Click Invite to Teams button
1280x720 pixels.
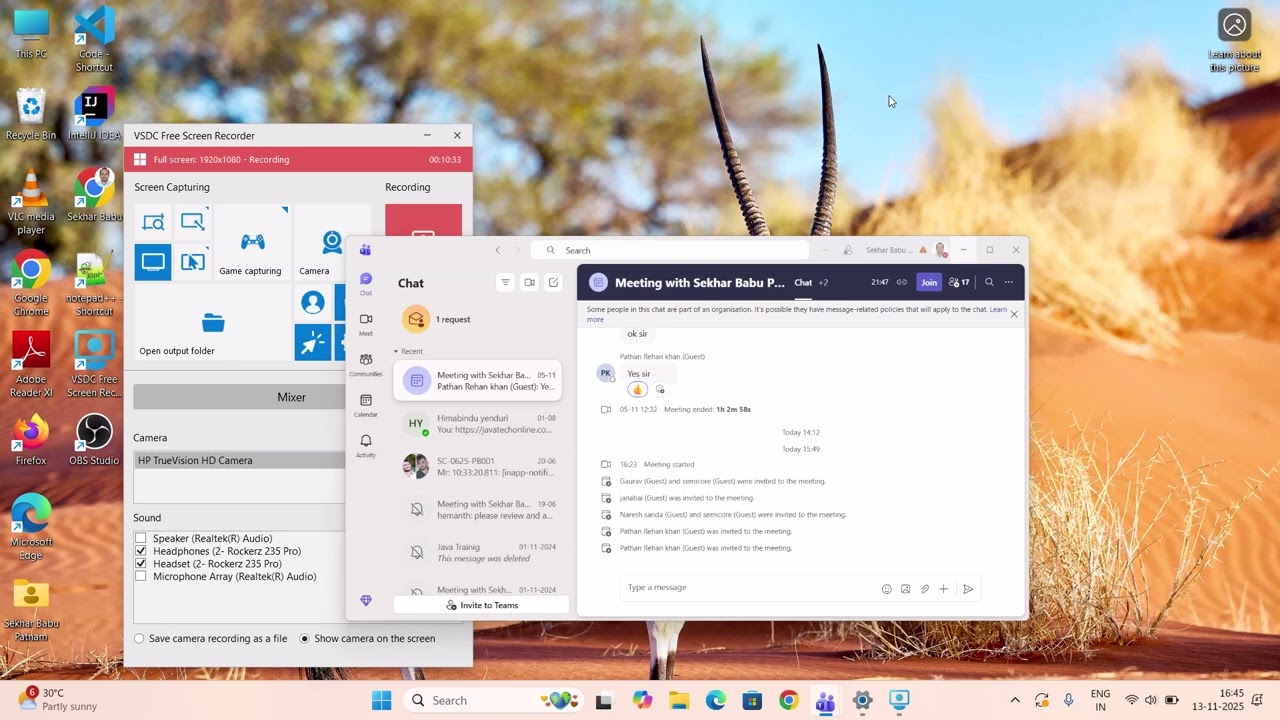point(481,605)
